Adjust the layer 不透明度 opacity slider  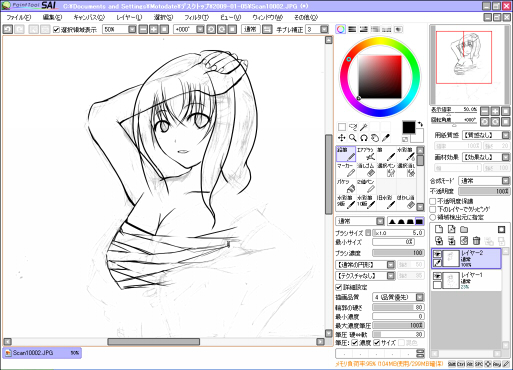coord(484,191)
